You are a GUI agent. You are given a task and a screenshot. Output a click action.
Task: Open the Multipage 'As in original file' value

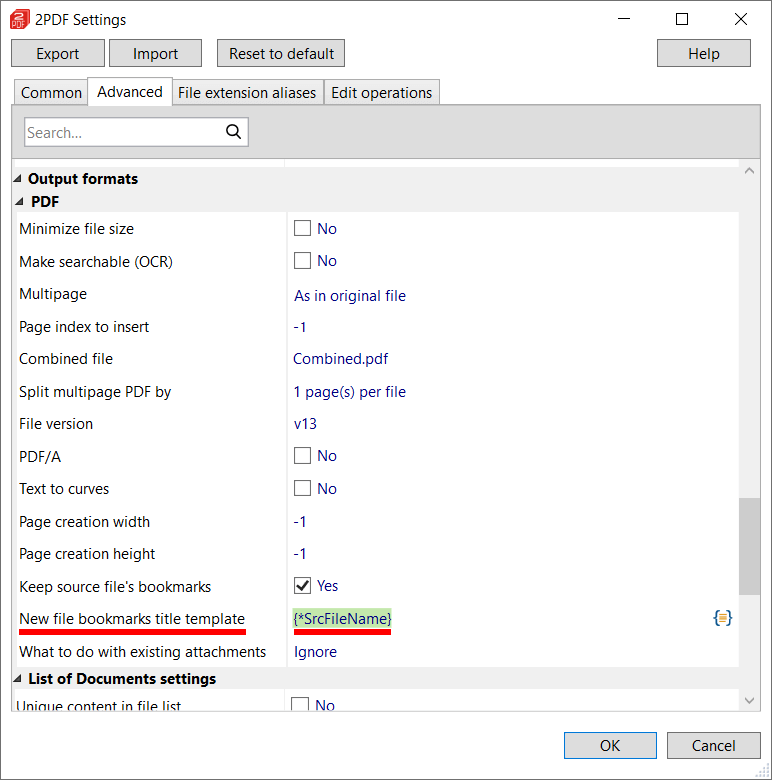[350, 295]
